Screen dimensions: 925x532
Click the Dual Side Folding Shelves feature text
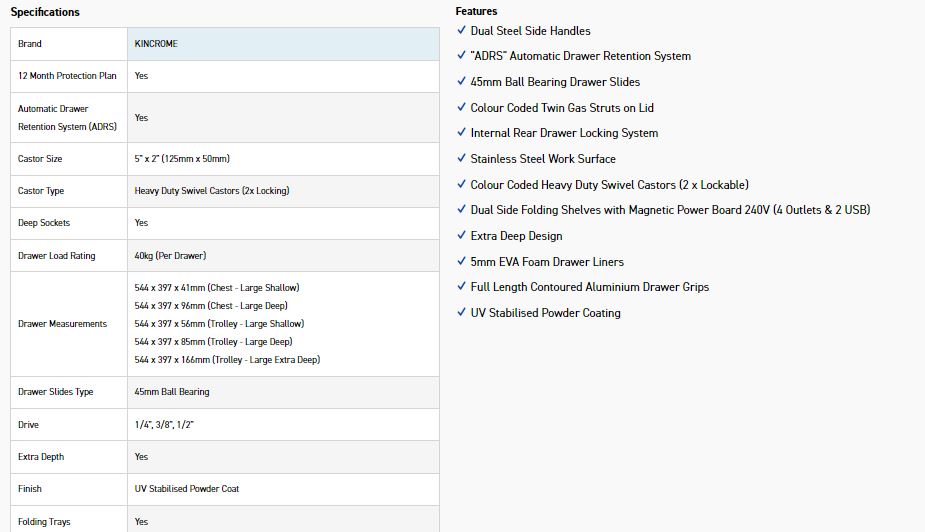670,210
